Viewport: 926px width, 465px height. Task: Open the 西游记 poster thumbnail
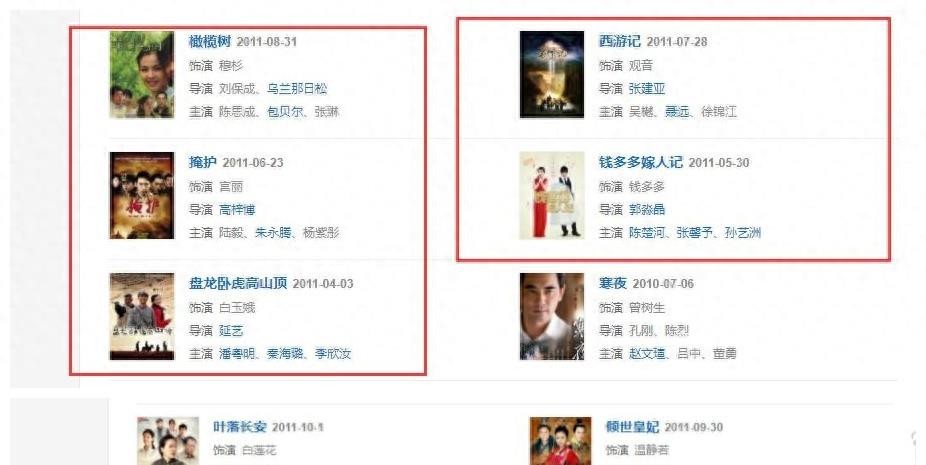[x=552, y=74]
